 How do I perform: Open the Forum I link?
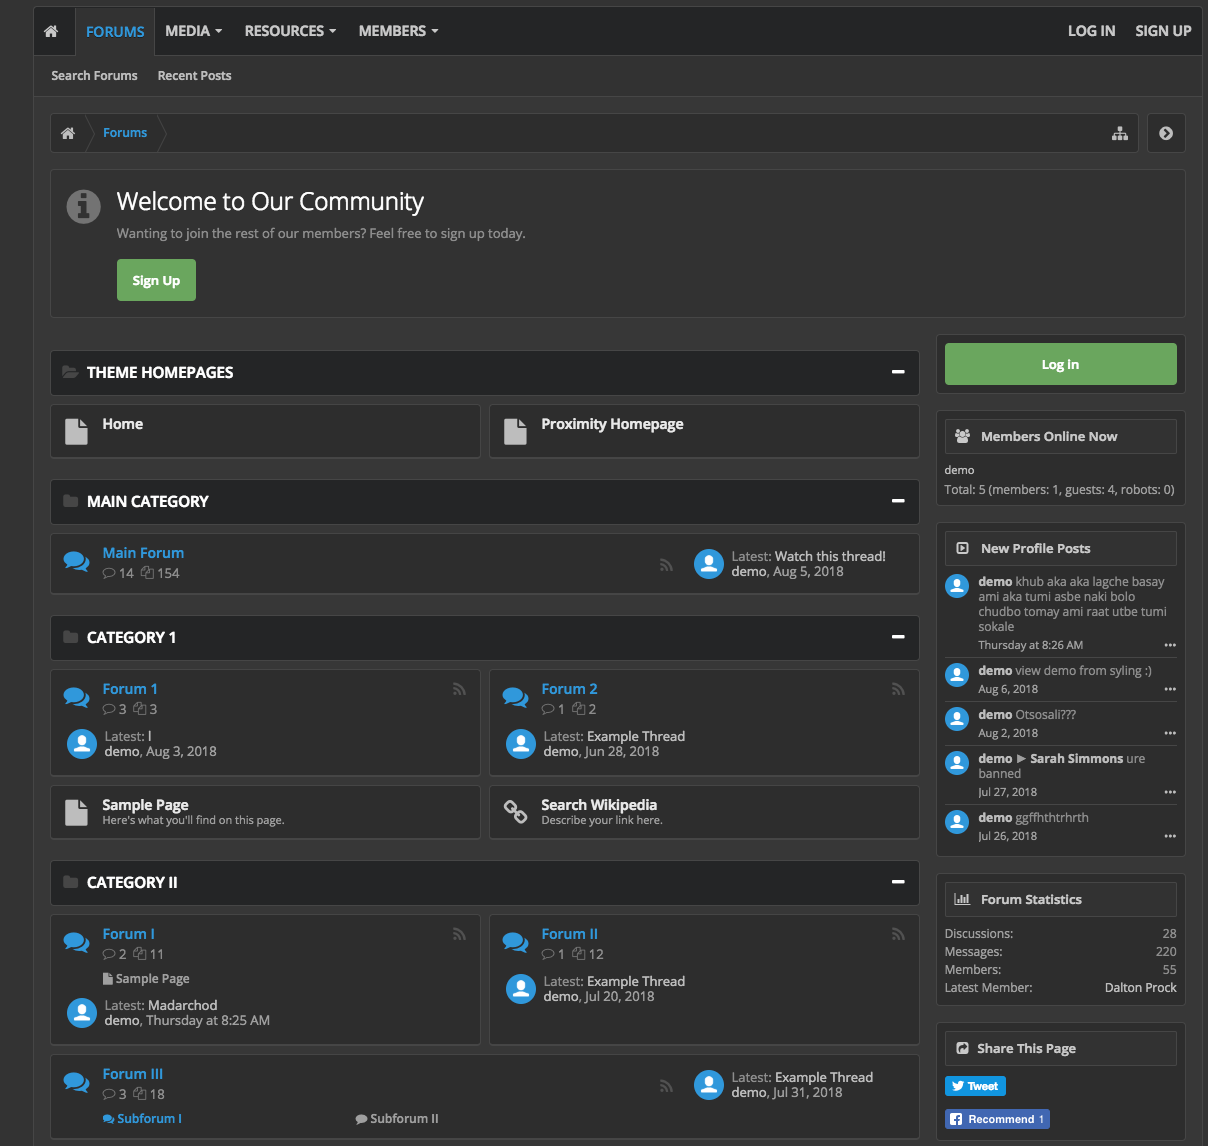point(128,934)
